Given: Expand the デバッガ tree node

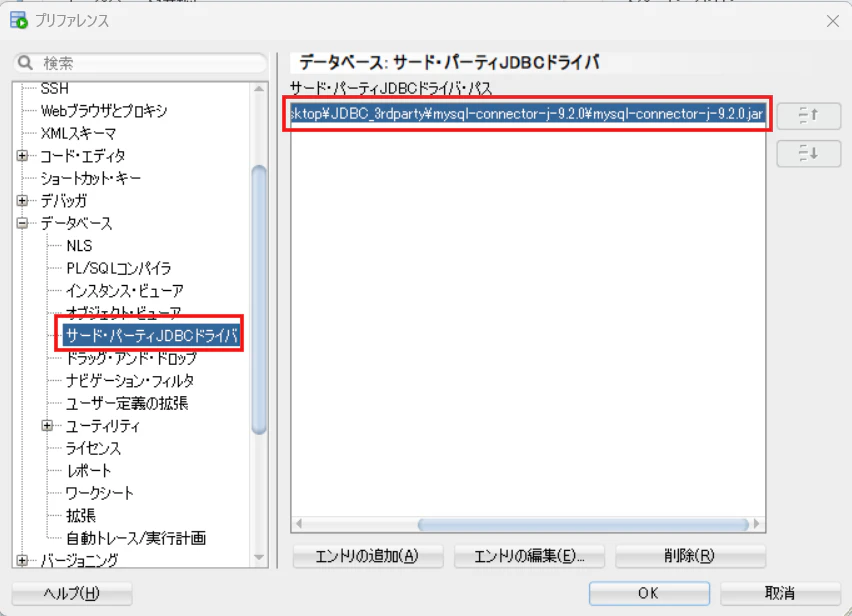Looking at the screenshot, I should 22,200.
